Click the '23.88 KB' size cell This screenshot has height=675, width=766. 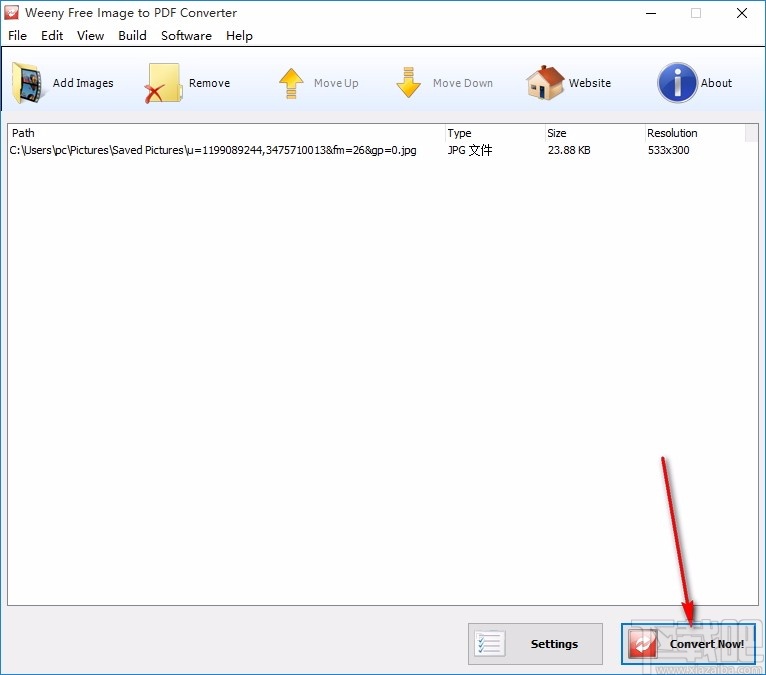pyautogui.click(x=569, y=150)
